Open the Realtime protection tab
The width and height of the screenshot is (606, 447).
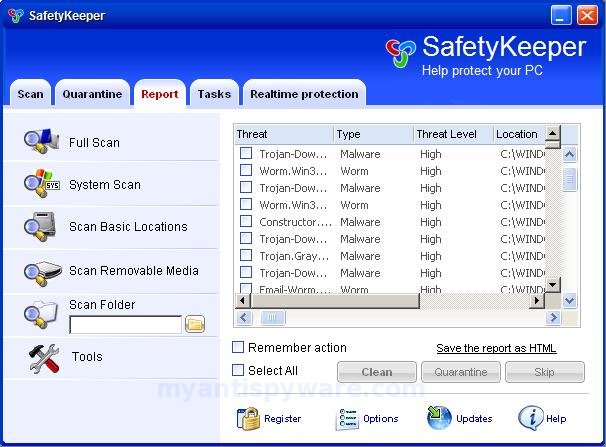click(304, 93)
